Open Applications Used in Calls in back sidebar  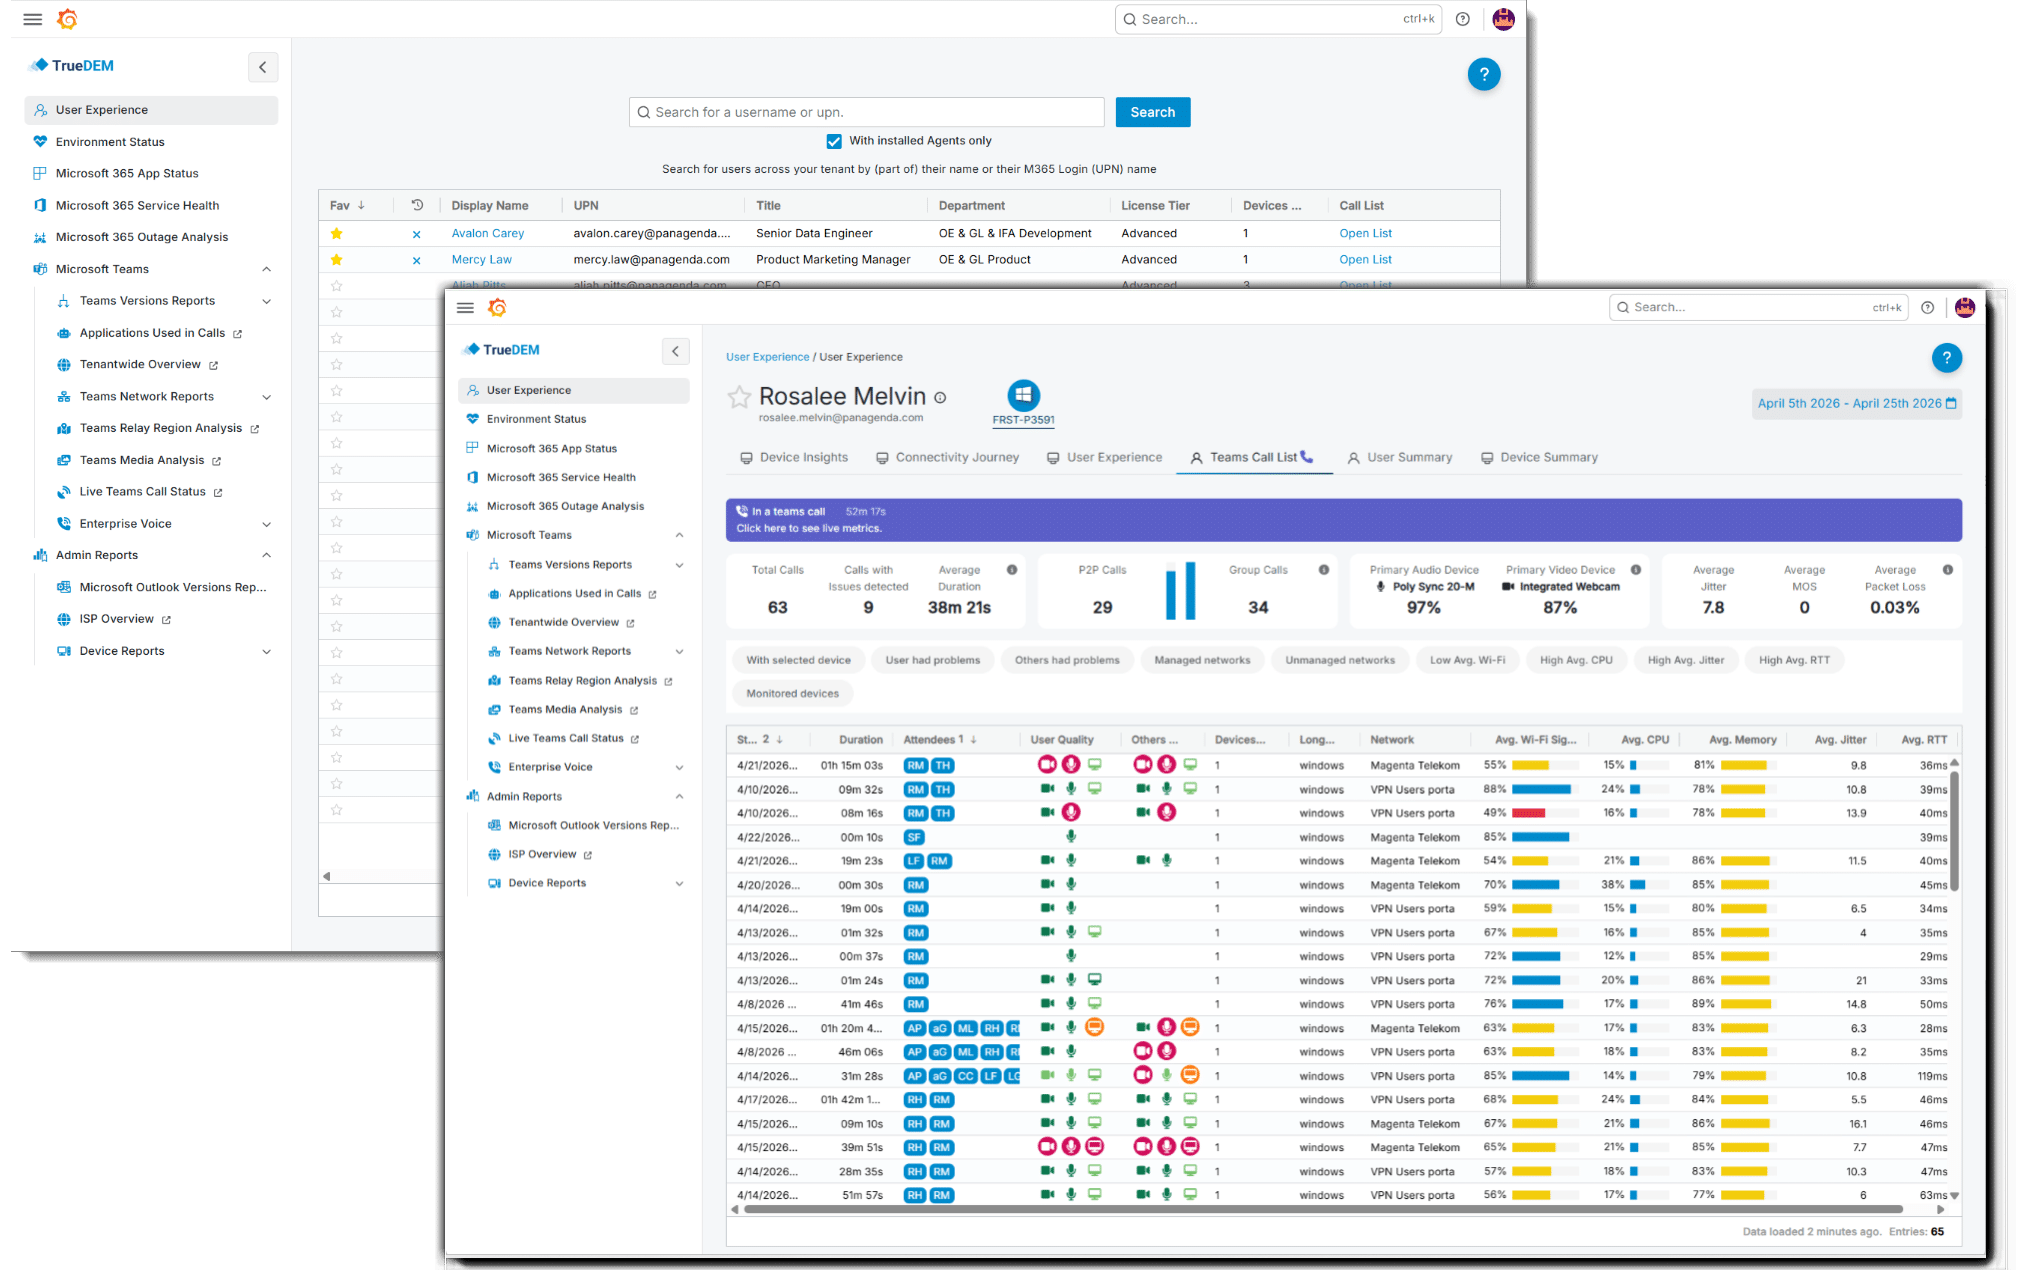point(152,333)
